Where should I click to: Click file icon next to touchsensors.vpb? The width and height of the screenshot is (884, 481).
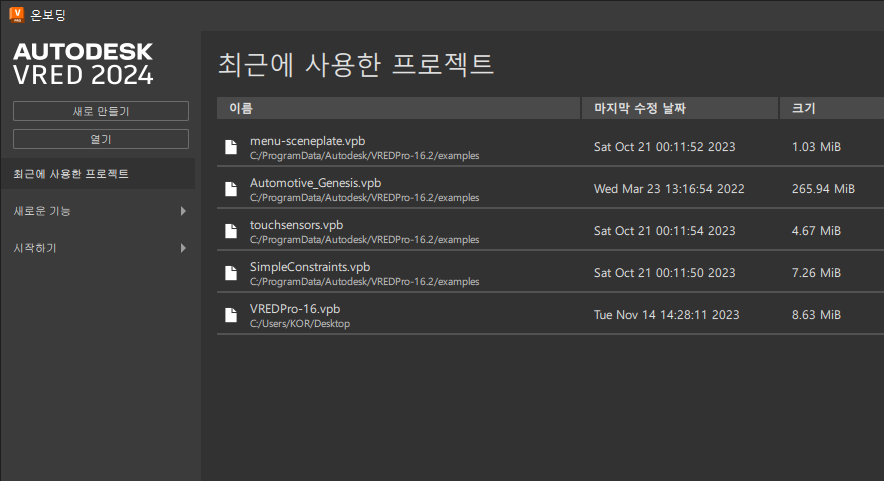[x=231, y=231]
